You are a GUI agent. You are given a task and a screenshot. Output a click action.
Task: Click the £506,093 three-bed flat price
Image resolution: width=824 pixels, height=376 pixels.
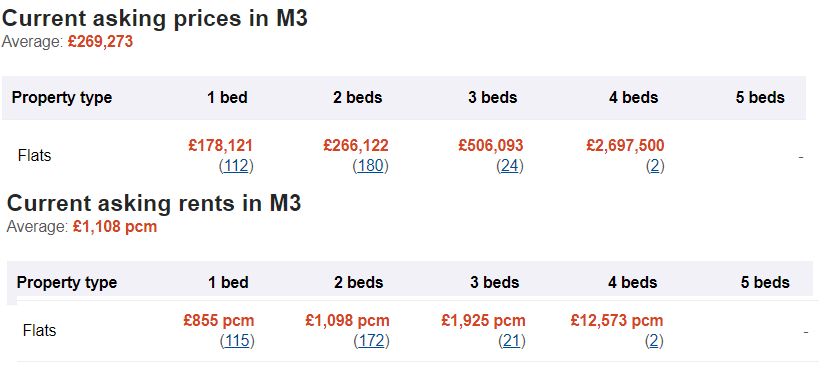coord(491,145)
